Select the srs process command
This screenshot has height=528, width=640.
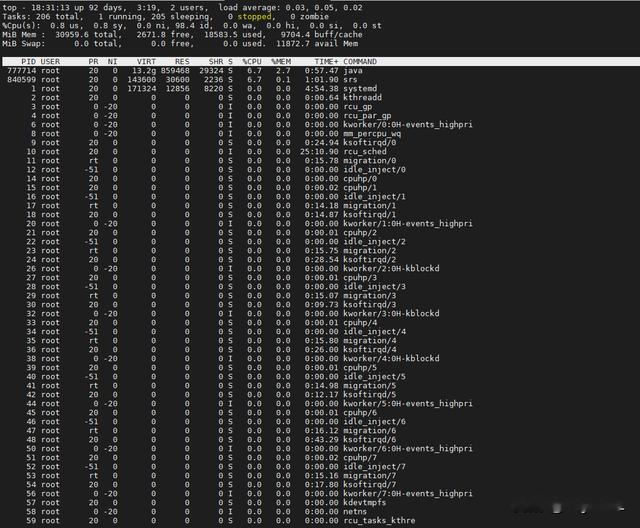pyautogui.click(x=350, y=80)
